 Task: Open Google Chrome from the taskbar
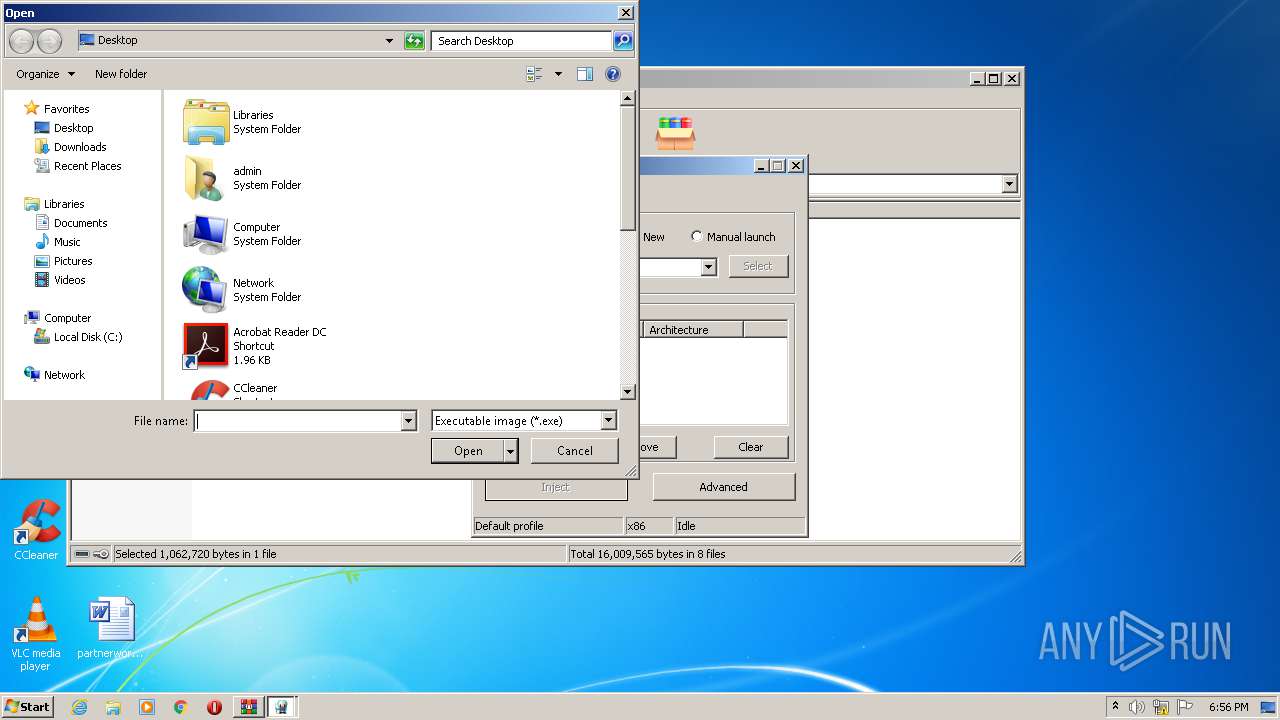click(x=181, y=707)
